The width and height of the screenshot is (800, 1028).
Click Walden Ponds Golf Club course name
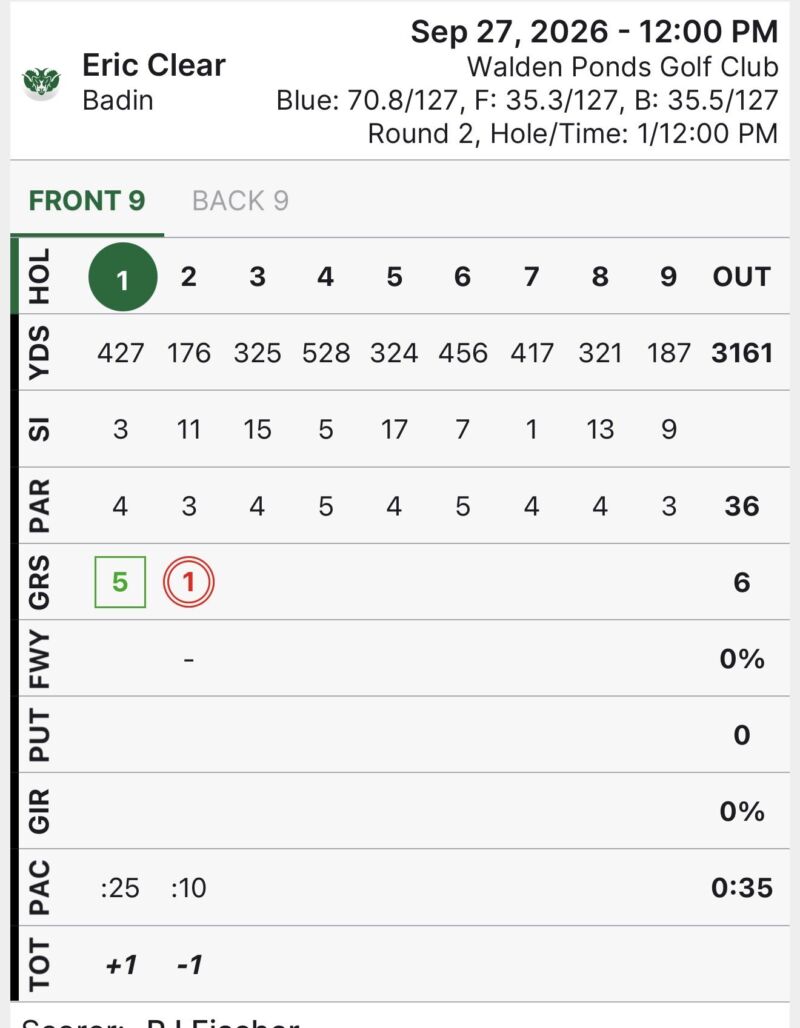[622, 67]
